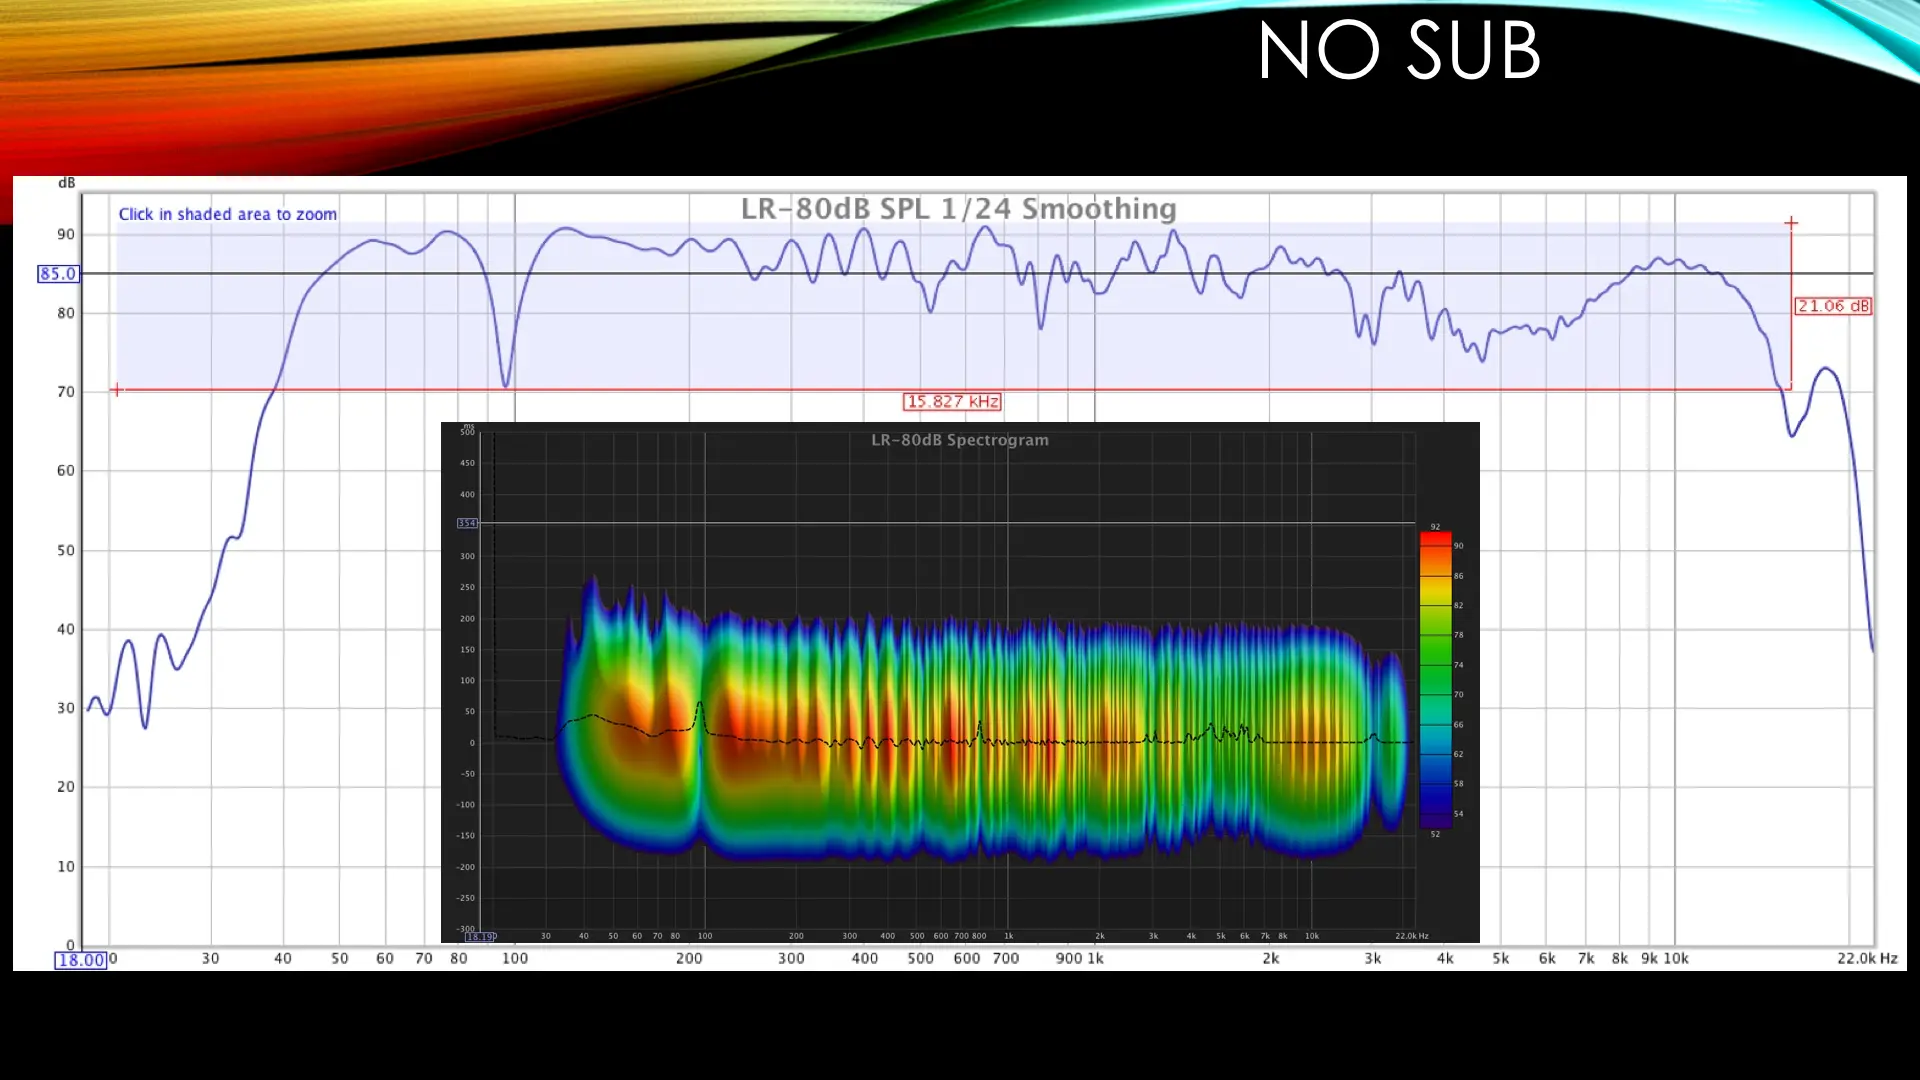Click the LR-80dB SPL 1/24 Smoothing title
This screenshot has width=1920, height=1080.
958,208
